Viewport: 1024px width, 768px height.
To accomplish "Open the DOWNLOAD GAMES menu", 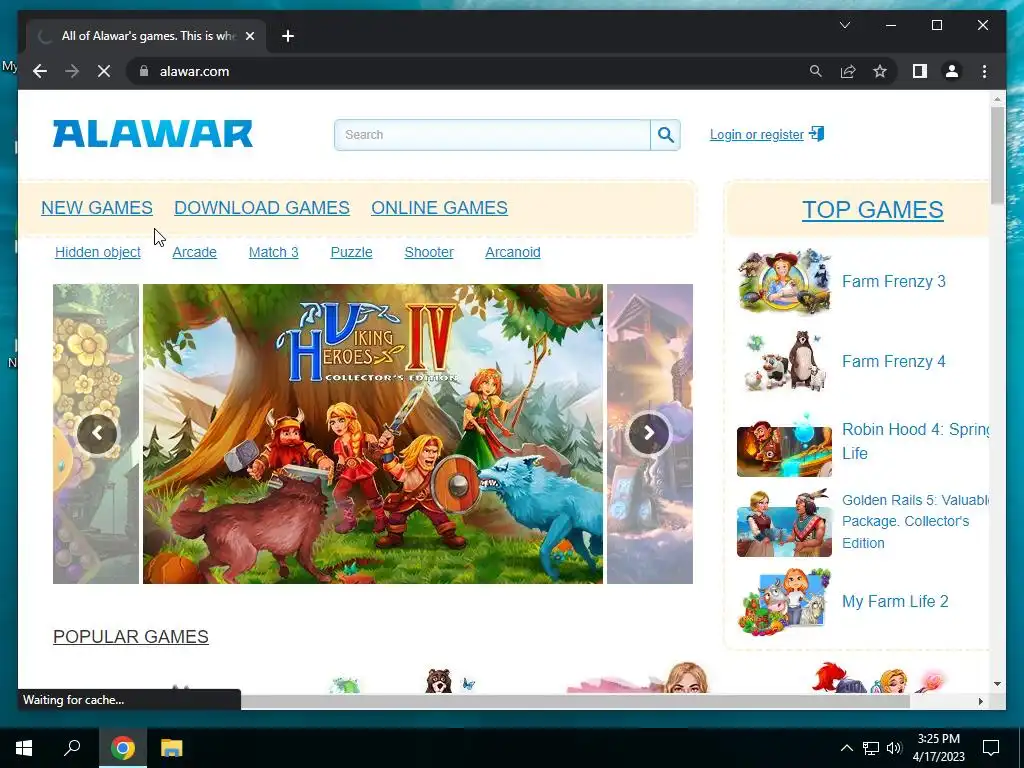I will point(262,208).
